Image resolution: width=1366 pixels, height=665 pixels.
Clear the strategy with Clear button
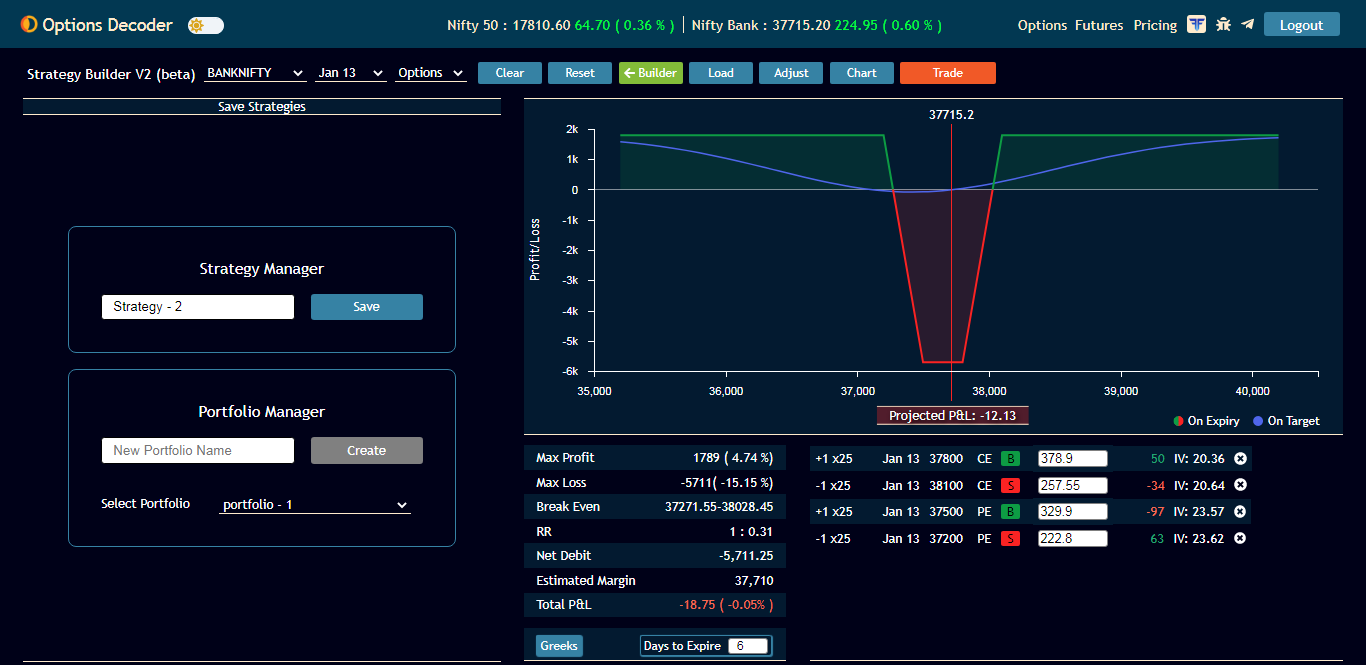click(510, 73)
